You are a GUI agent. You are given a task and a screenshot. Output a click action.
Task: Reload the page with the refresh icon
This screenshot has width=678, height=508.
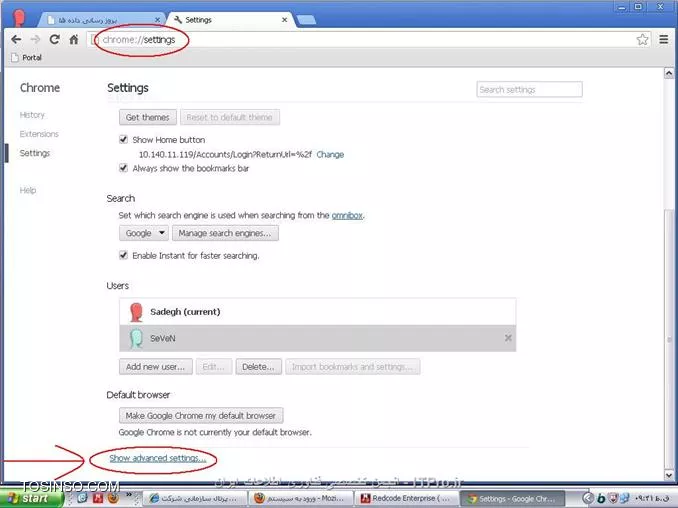click(54, 40)
